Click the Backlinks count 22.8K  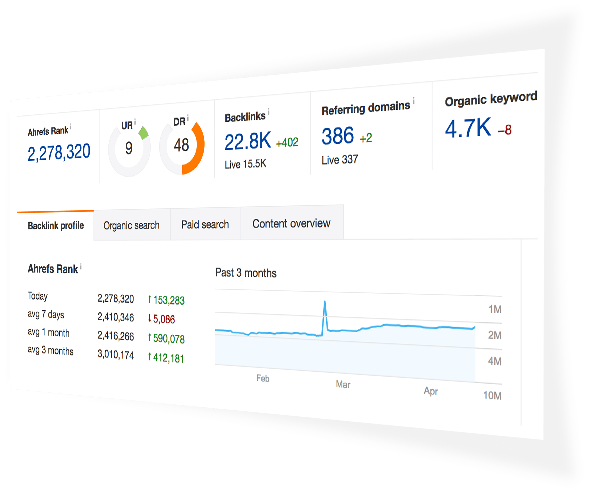(248, 141)
